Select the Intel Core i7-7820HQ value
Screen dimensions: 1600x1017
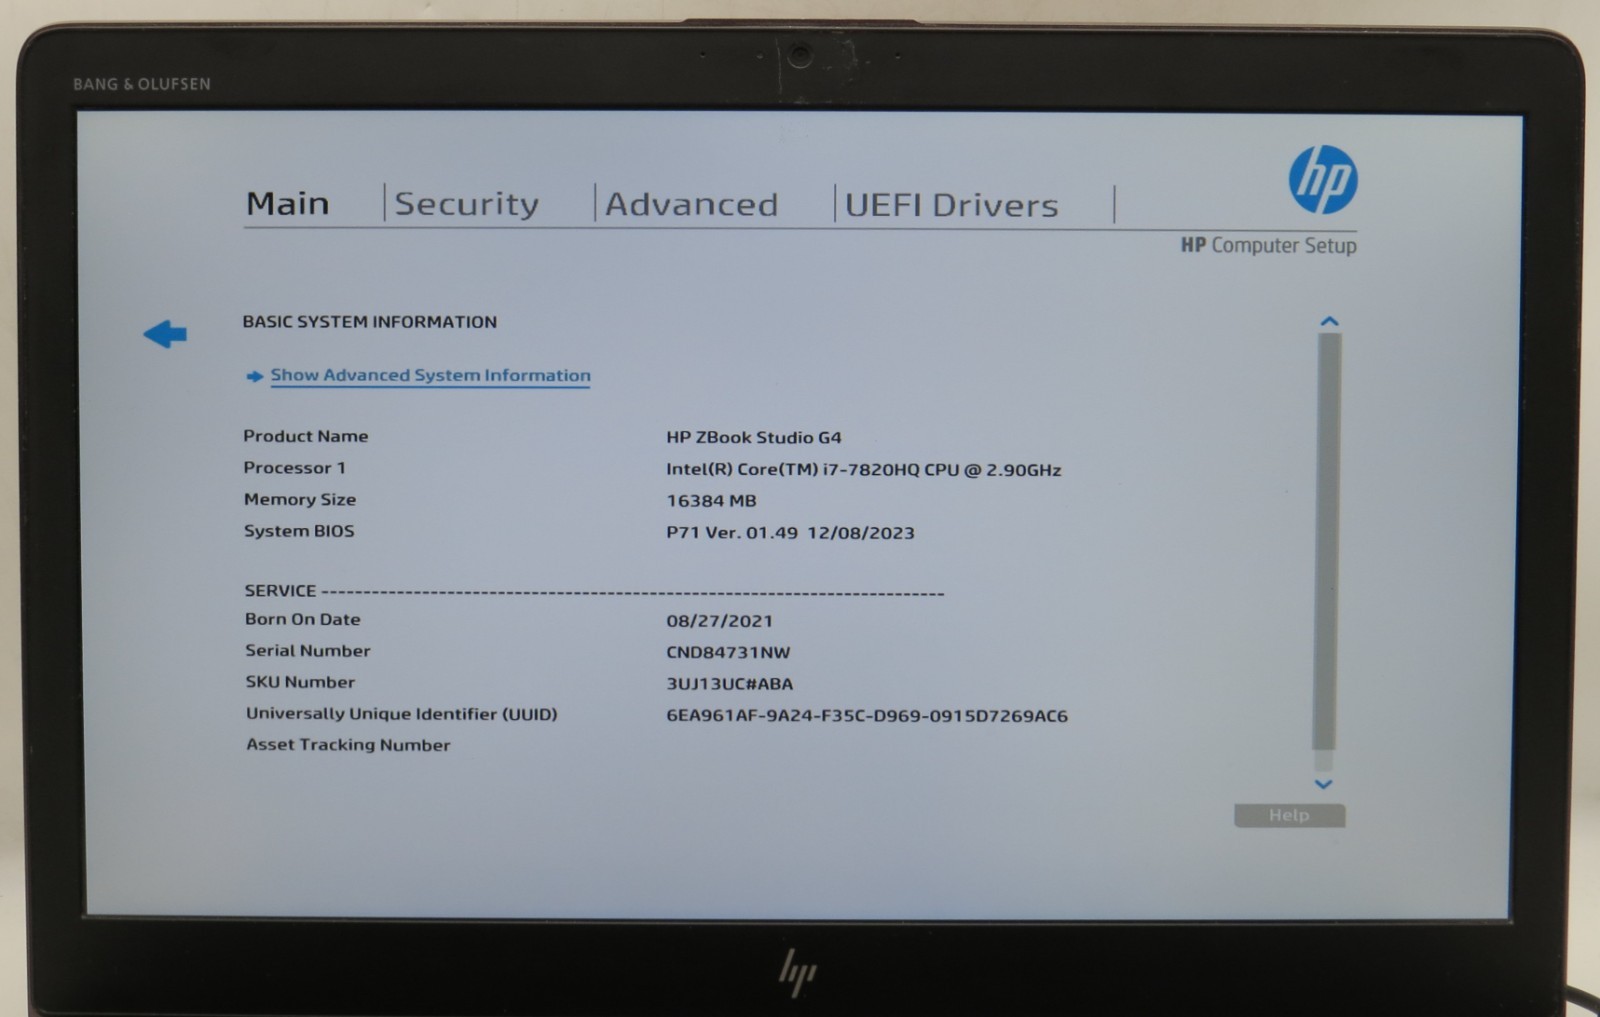click(x=864, y=469)
